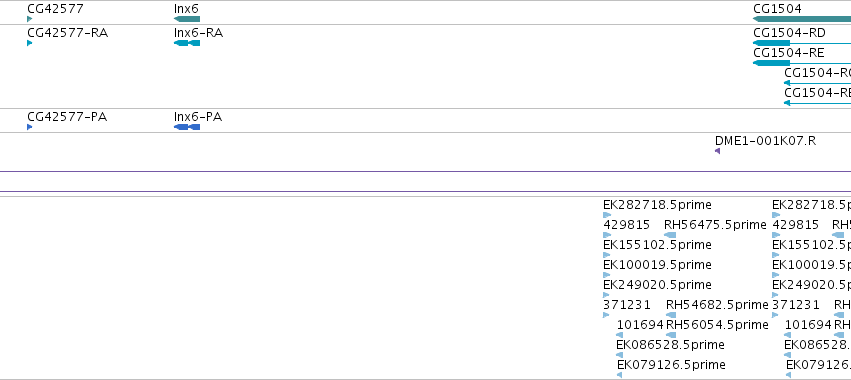Click the Inx6-PA protein glyph
Screen dimensions: 851x380
click(x=187, y=127)
